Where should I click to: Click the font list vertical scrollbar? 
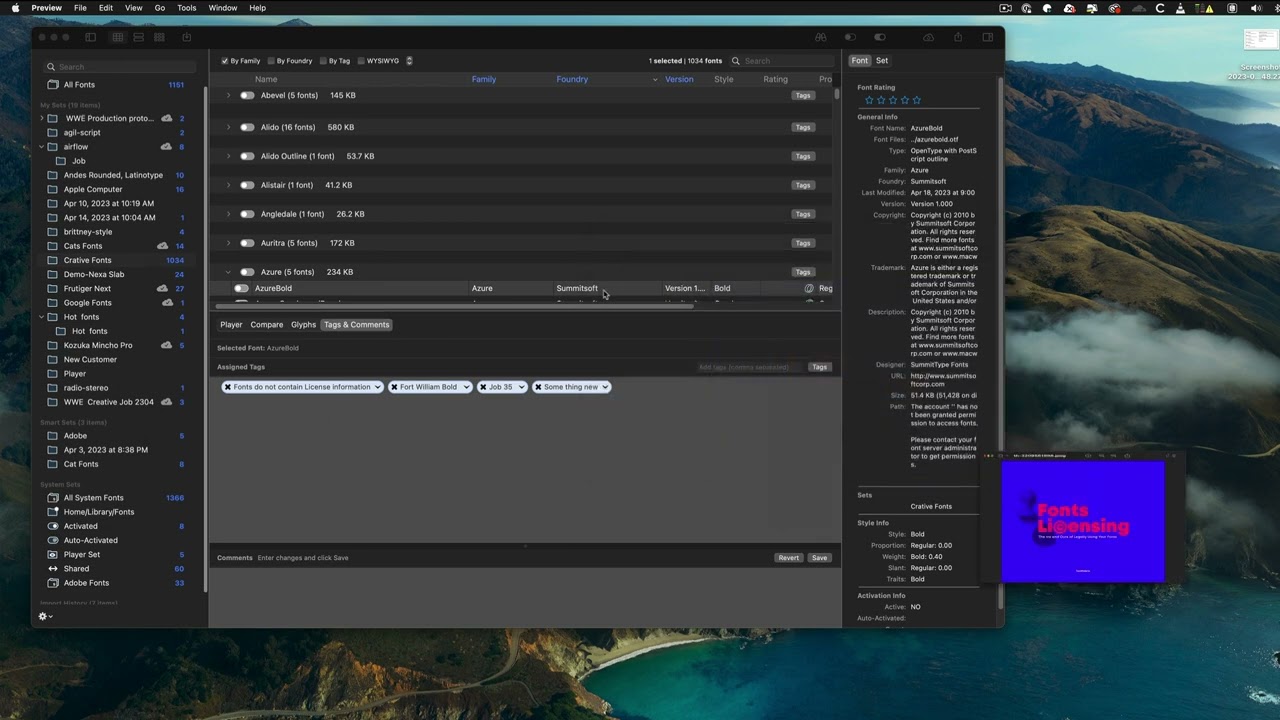(x=837, y=94)
